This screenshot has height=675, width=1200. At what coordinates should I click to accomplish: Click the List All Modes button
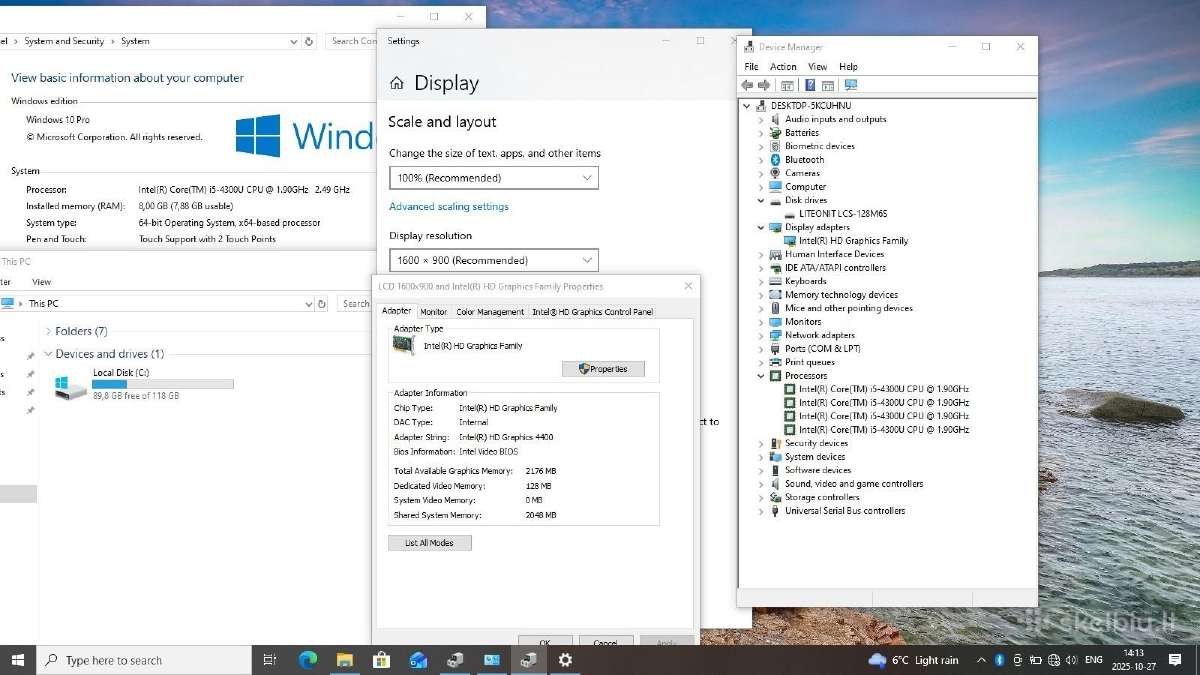point(429,543)
